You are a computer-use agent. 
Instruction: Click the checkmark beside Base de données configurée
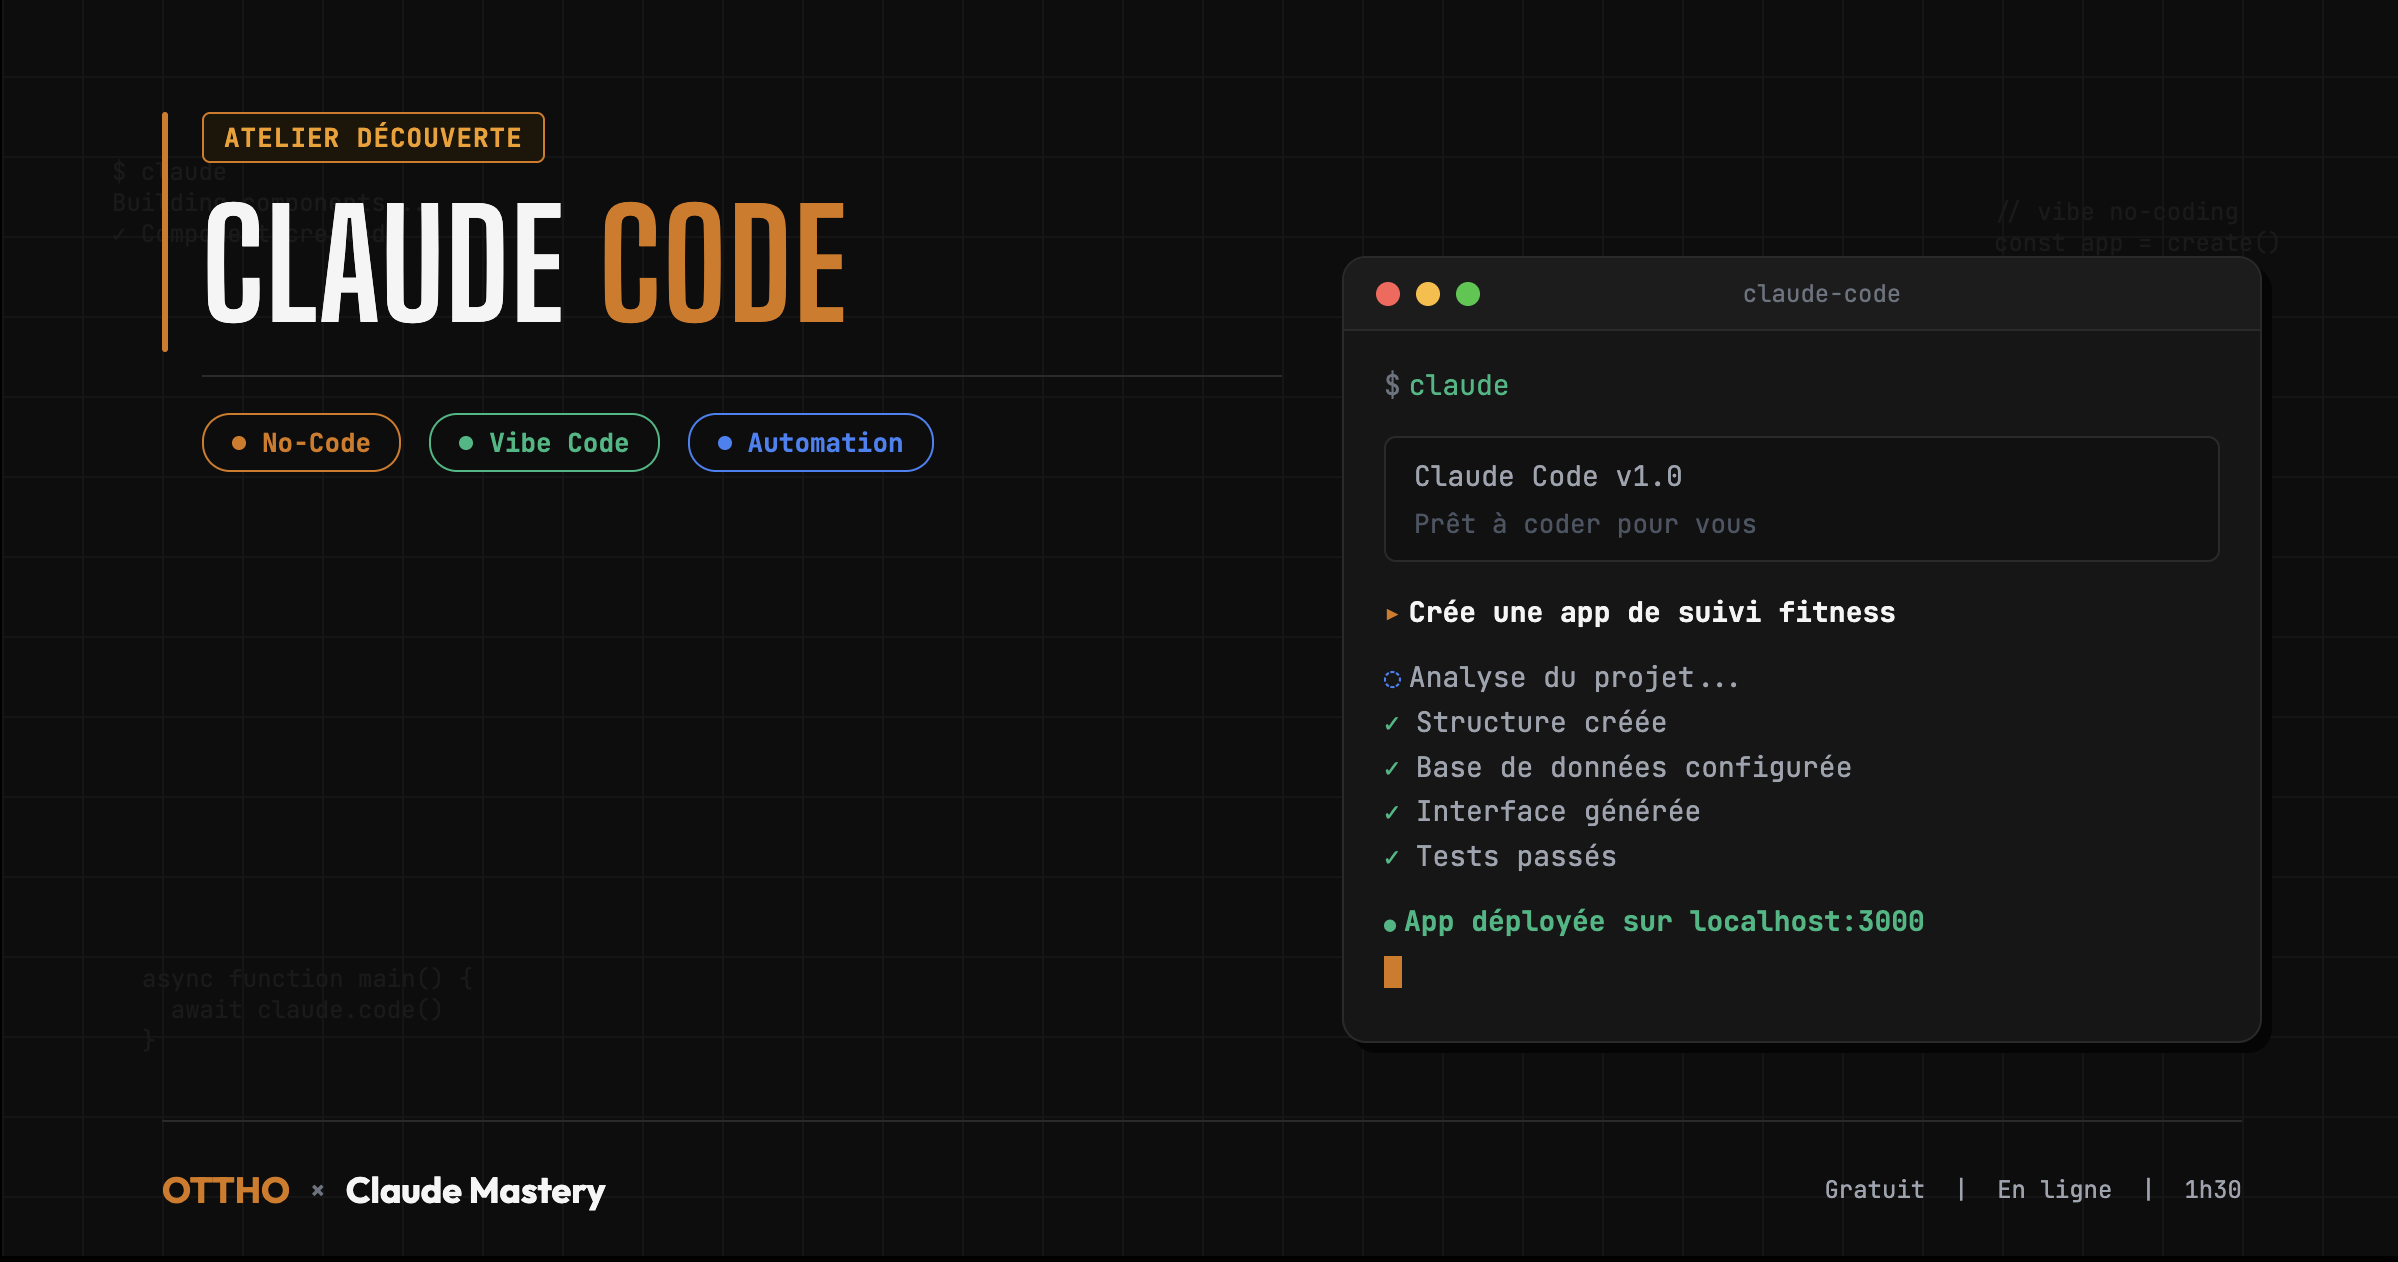pos(1392,767)
